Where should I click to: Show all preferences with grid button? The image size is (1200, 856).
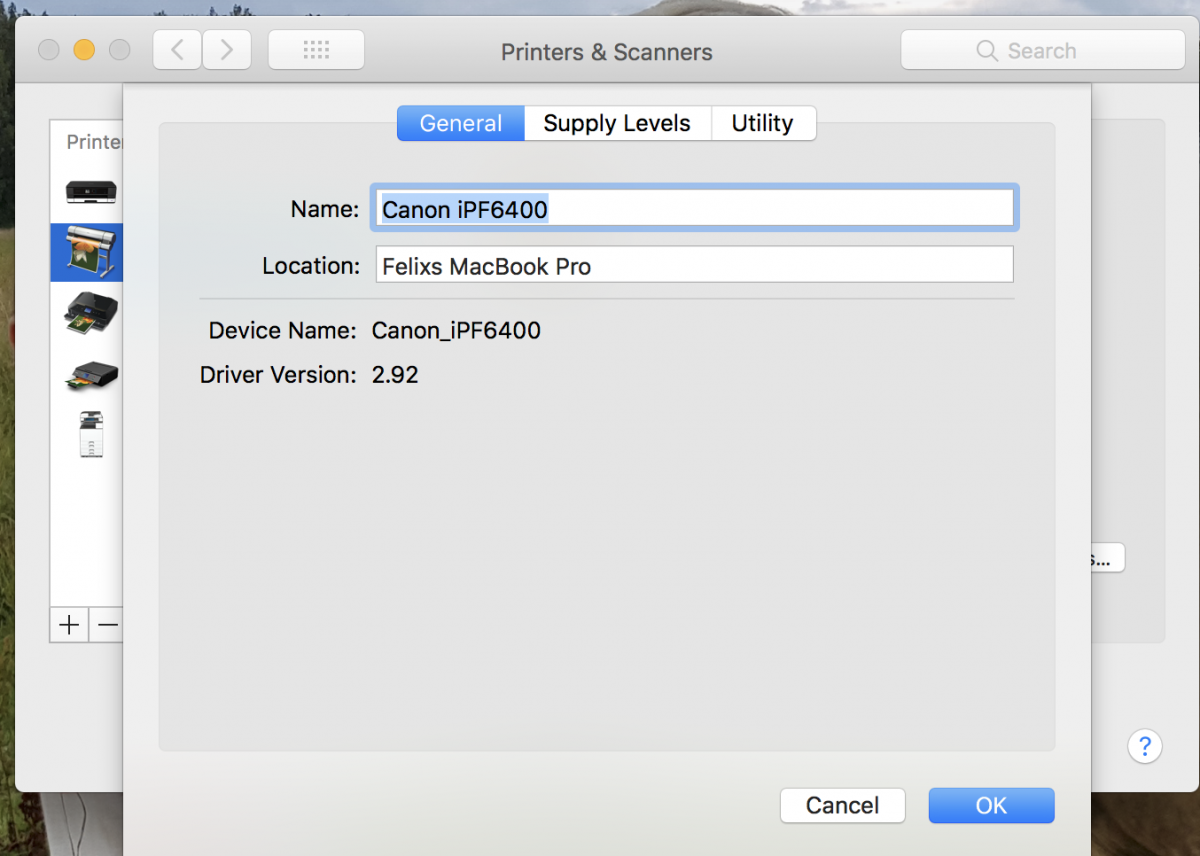coord(316,50)
